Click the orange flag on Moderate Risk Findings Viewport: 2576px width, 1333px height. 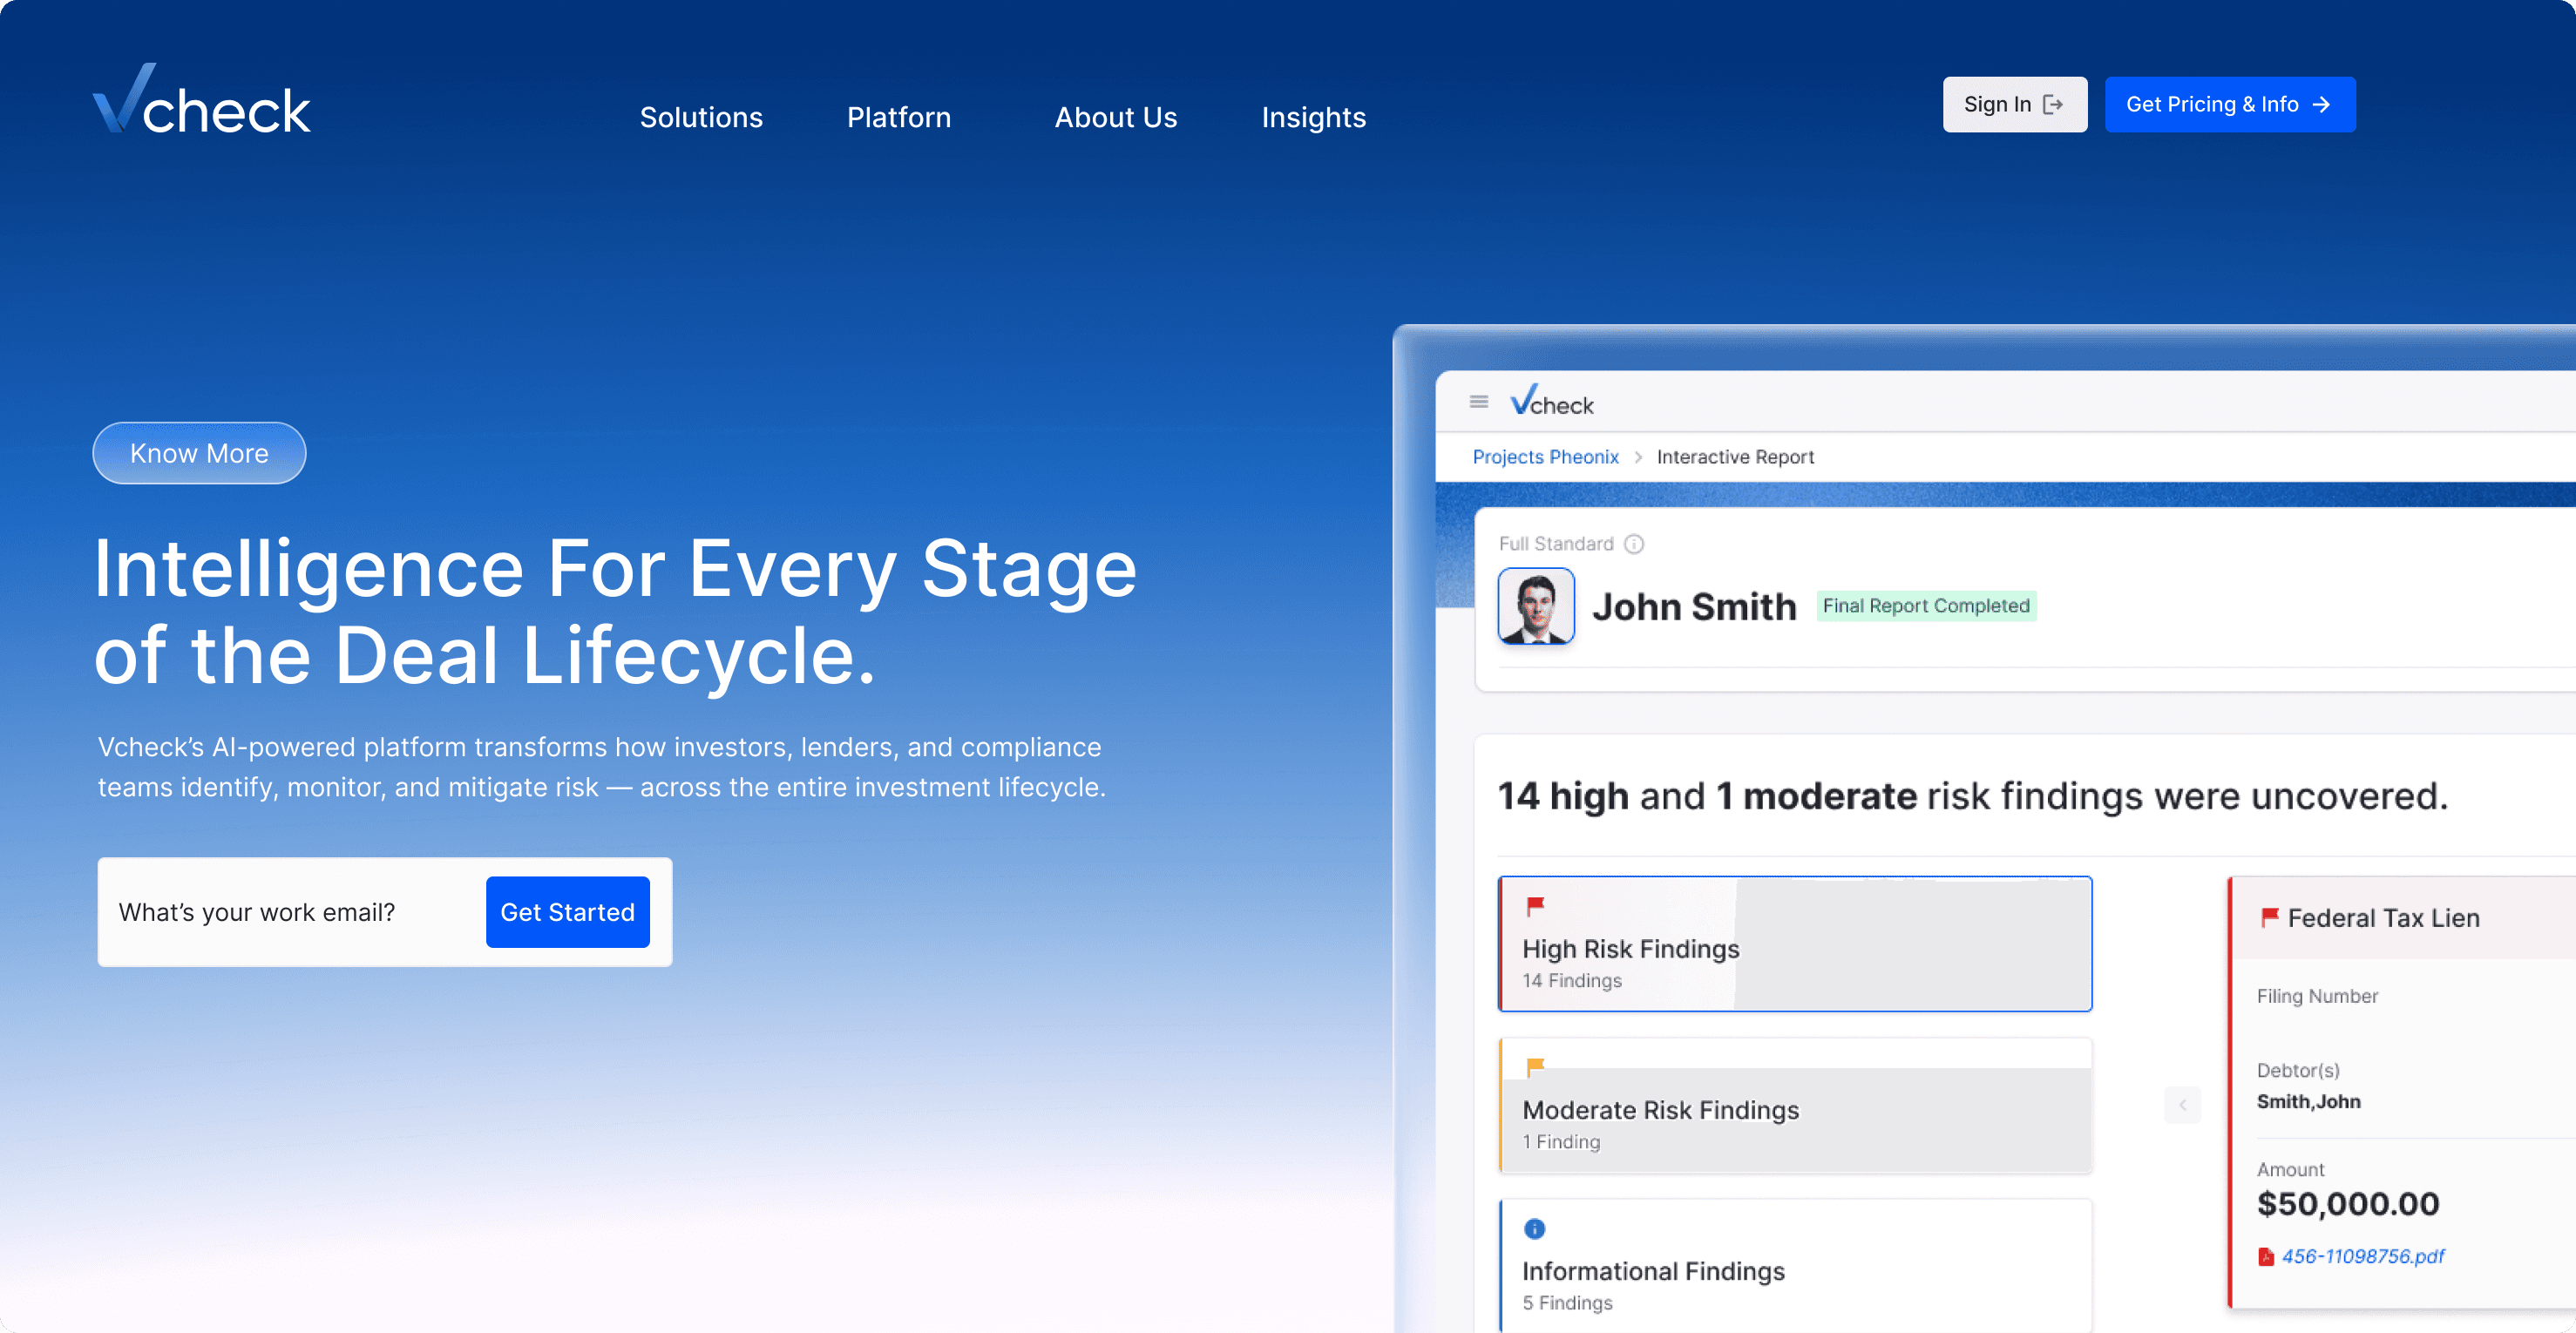pos(1535,1067)
